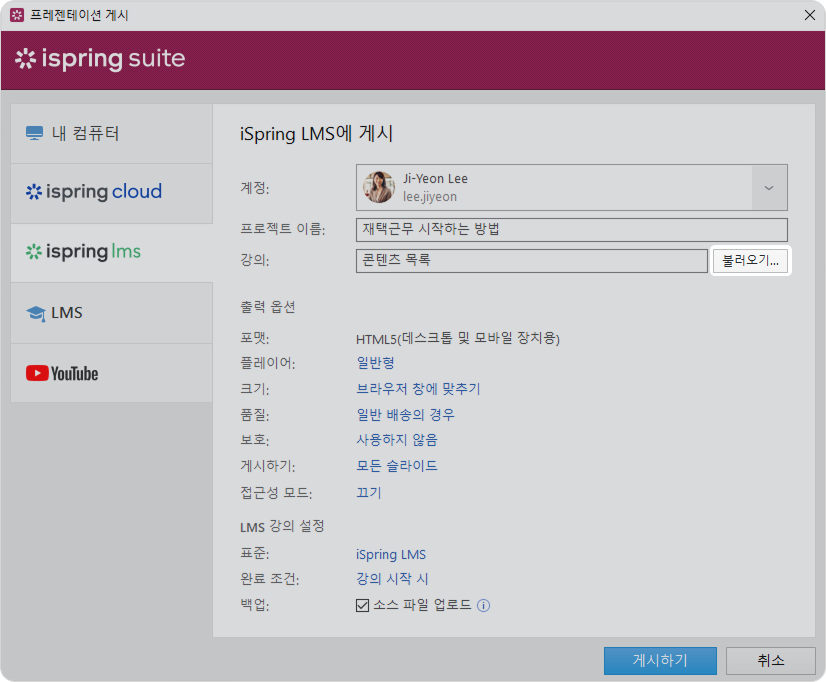Click the monitor icon beside 내 컴퓨터

coord(35,134)
